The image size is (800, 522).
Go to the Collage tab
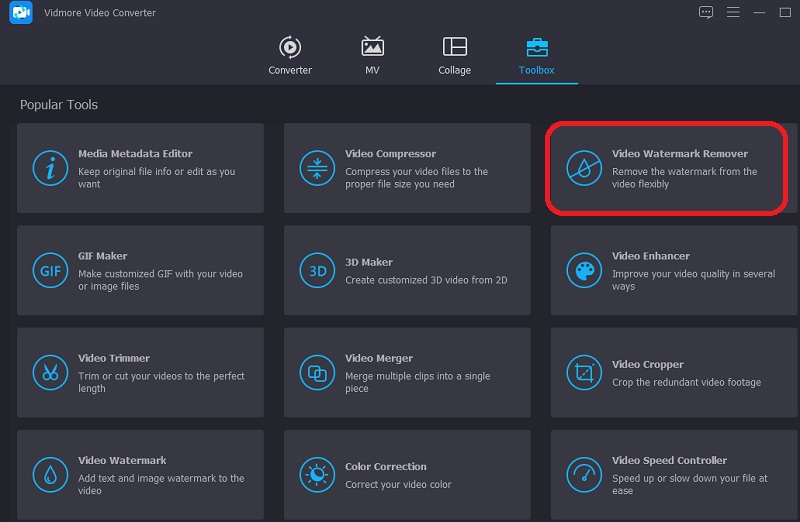tap(454, 55)
